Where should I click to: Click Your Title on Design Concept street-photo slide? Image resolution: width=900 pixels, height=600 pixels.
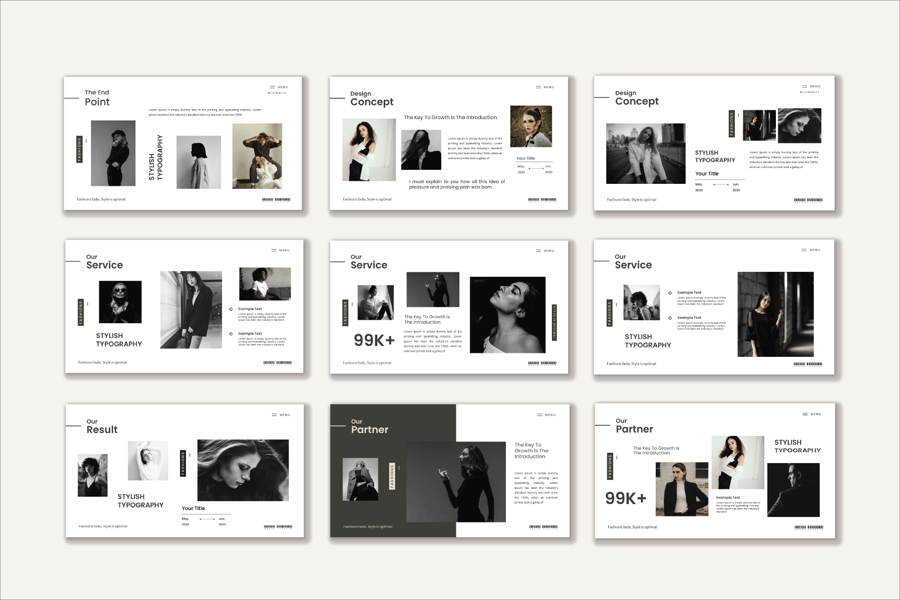tap(707, 174)
